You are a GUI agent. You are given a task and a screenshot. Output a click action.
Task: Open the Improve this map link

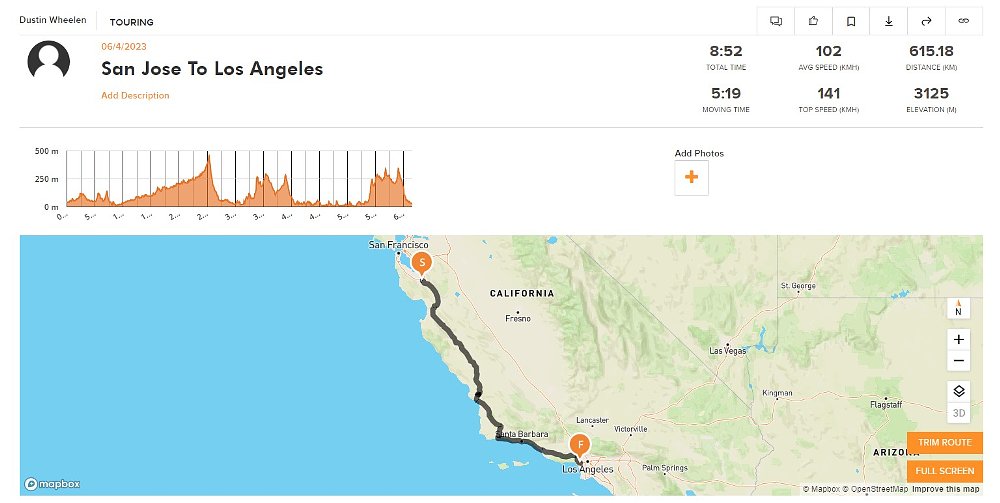tap(946, 489)
